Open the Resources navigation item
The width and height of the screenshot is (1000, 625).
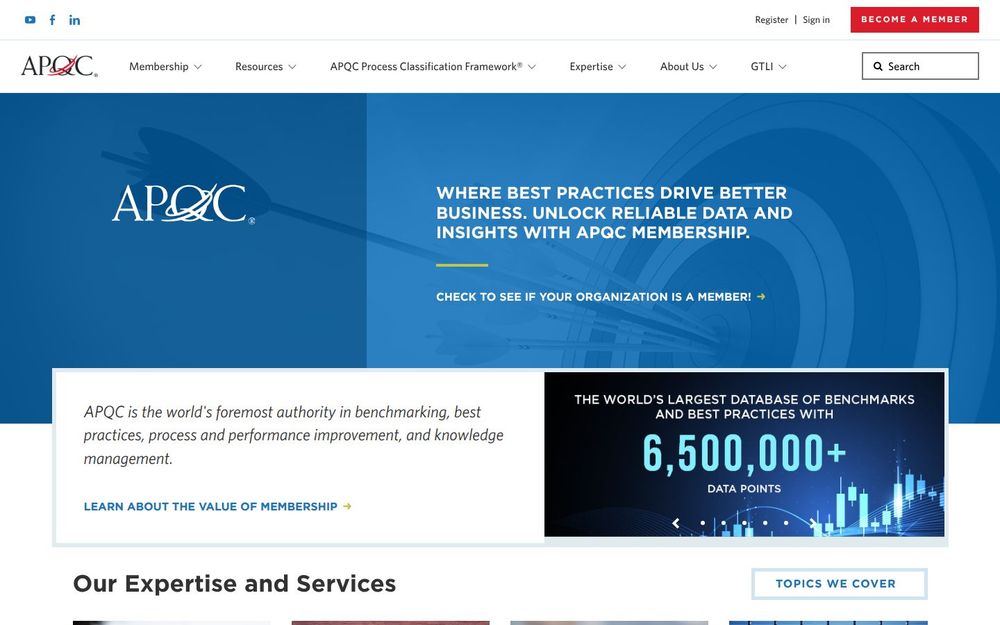coord(259,66)
